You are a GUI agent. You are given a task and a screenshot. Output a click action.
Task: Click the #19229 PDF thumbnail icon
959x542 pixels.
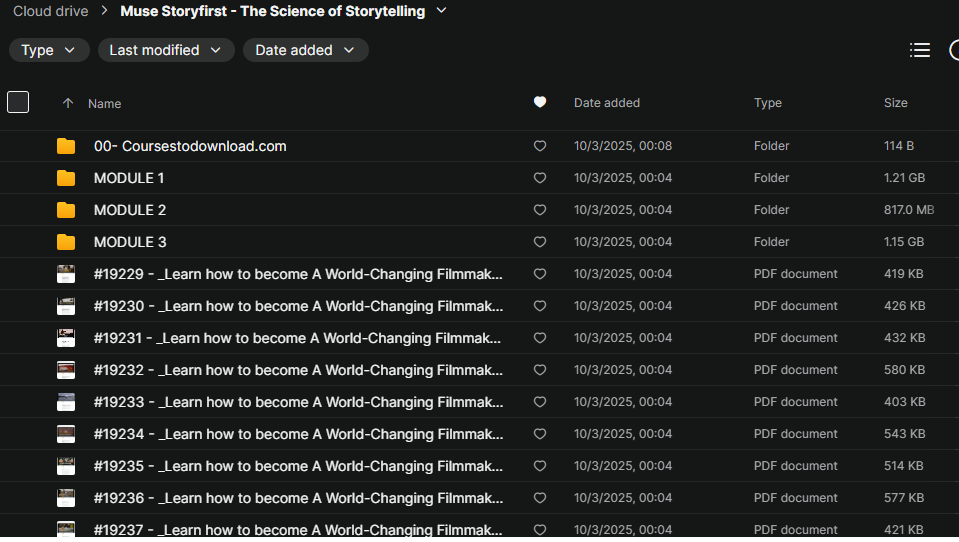tap(66, 274)
